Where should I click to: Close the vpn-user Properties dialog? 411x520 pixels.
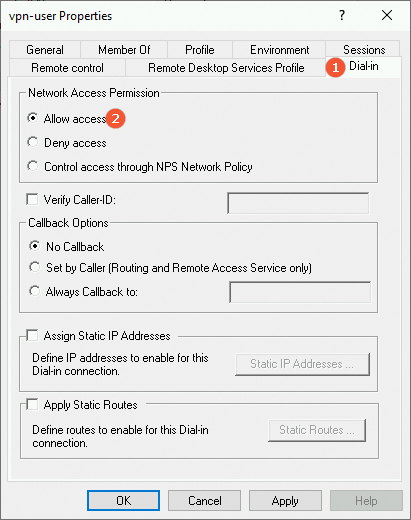(x=387, y=15)
